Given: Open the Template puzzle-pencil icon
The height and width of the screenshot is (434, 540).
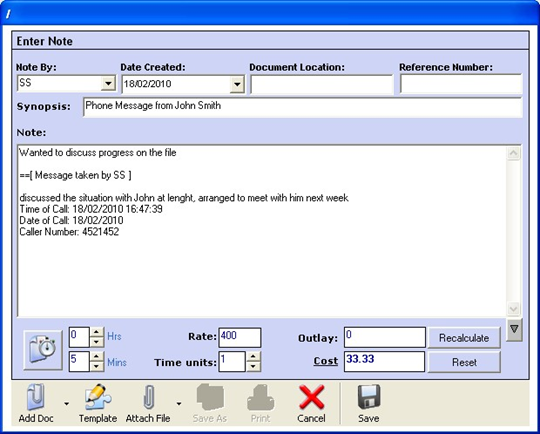Looking at the screenshot, I should [98, 397].
